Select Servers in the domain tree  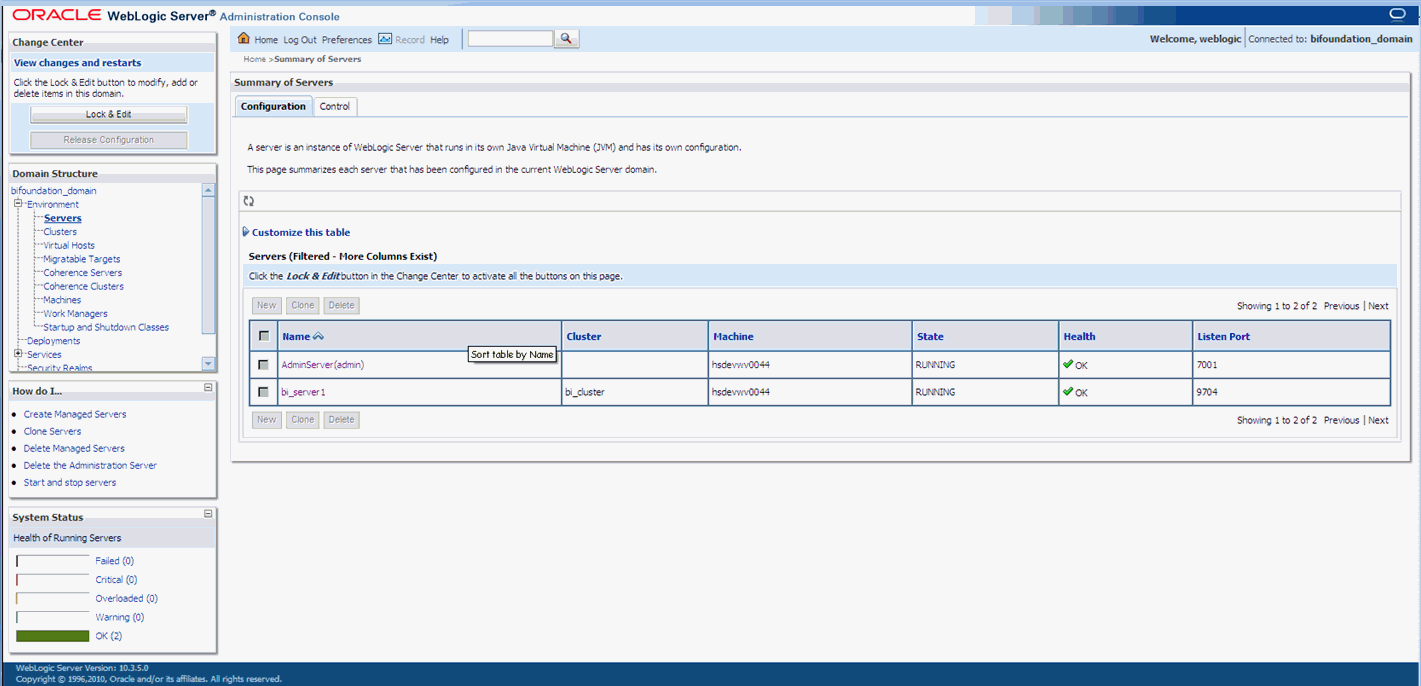point(63,218)
